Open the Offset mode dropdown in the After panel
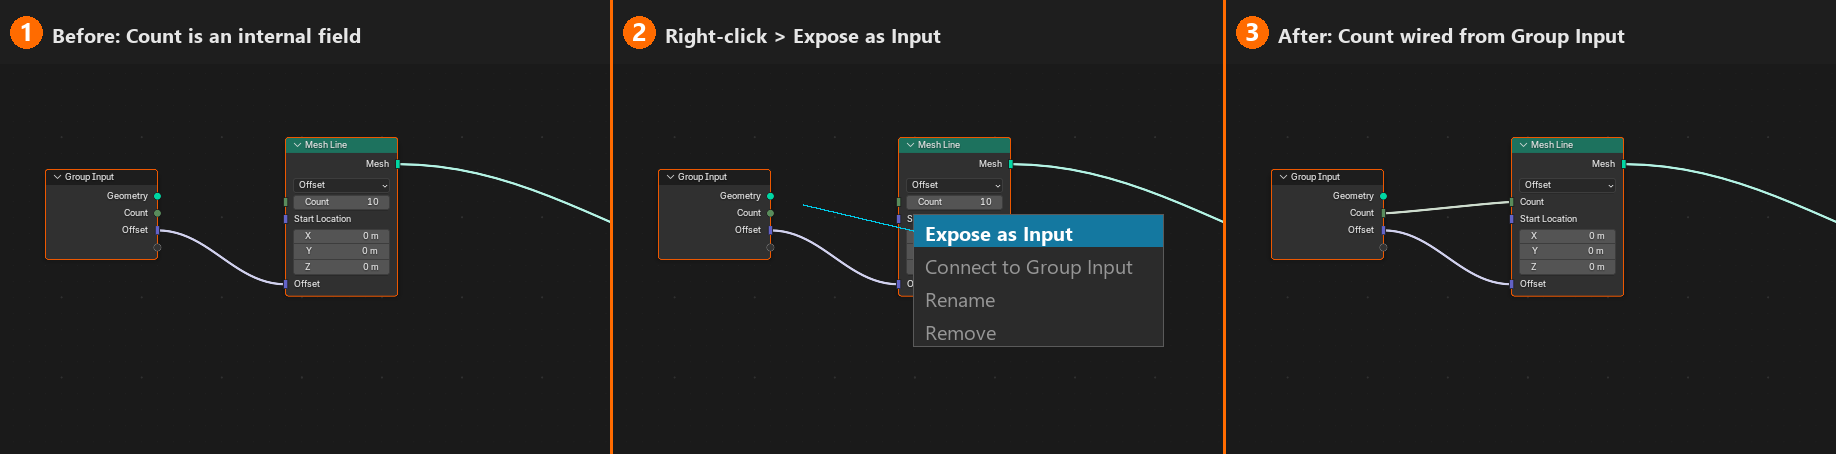The height and width of the screenshot is (454, 1836). (1568, 185)
